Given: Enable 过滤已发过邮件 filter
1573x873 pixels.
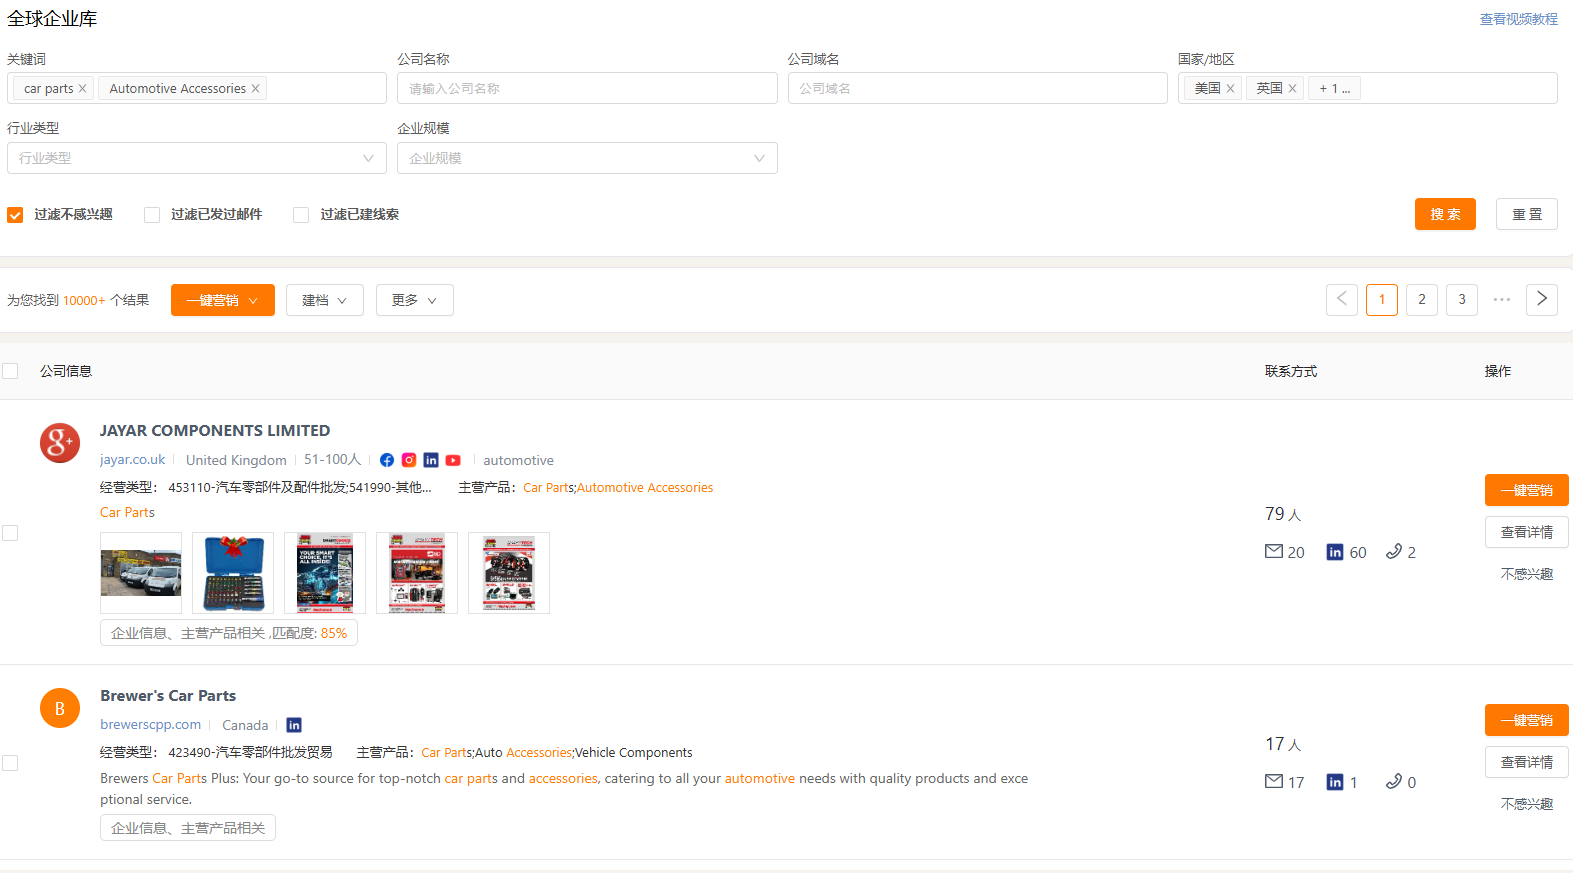Looking at the screenshot, I should (152, 215).
